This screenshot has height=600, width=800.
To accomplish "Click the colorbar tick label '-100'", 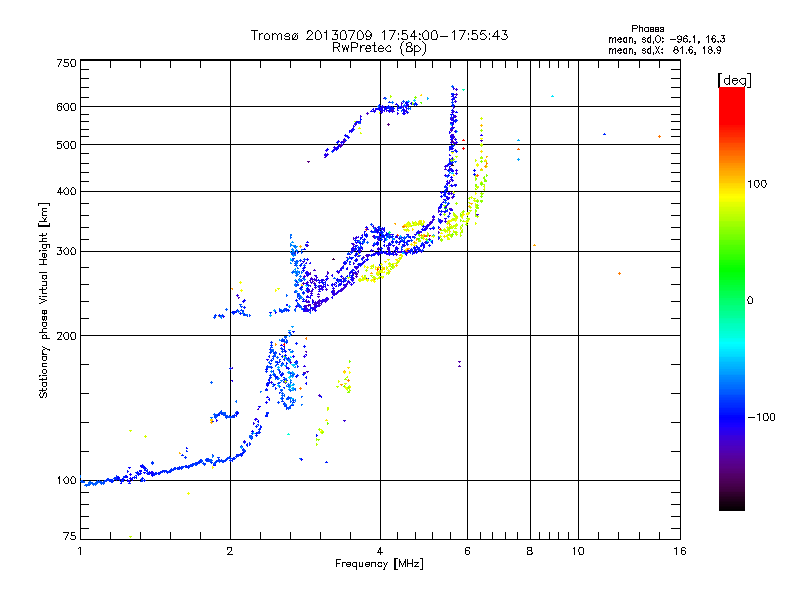I will pyautogui.click(x=761, y=417).
